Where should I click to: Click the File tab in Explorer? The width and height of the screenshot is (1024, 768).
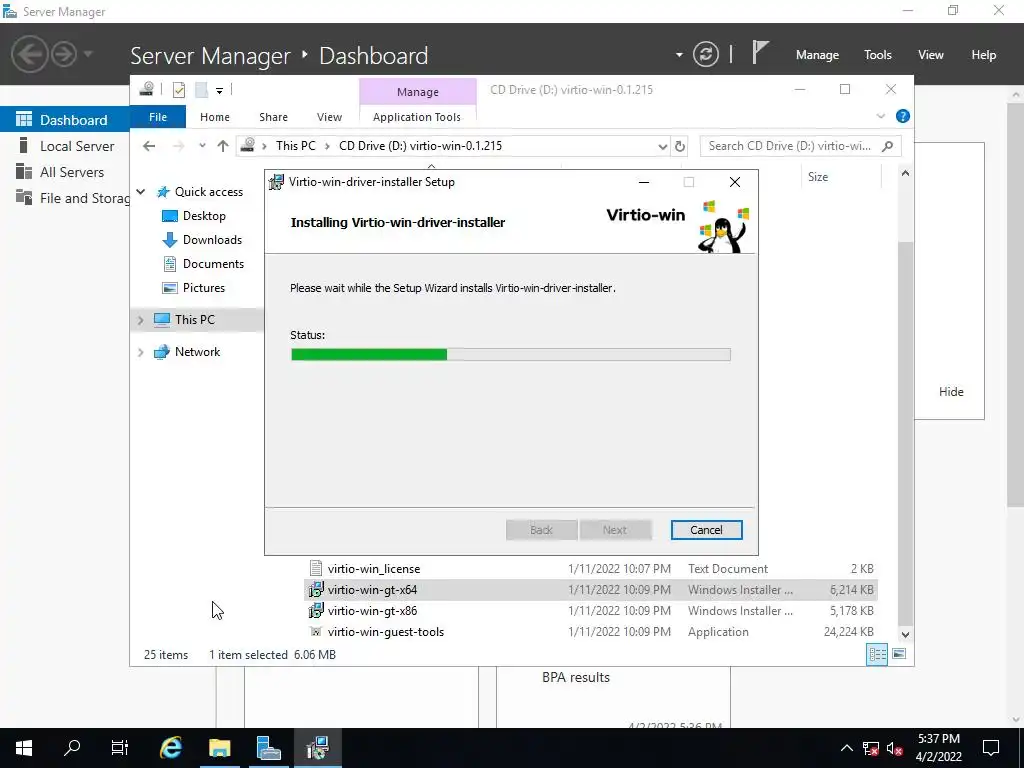pyautogui.click(x=158, y=117)
